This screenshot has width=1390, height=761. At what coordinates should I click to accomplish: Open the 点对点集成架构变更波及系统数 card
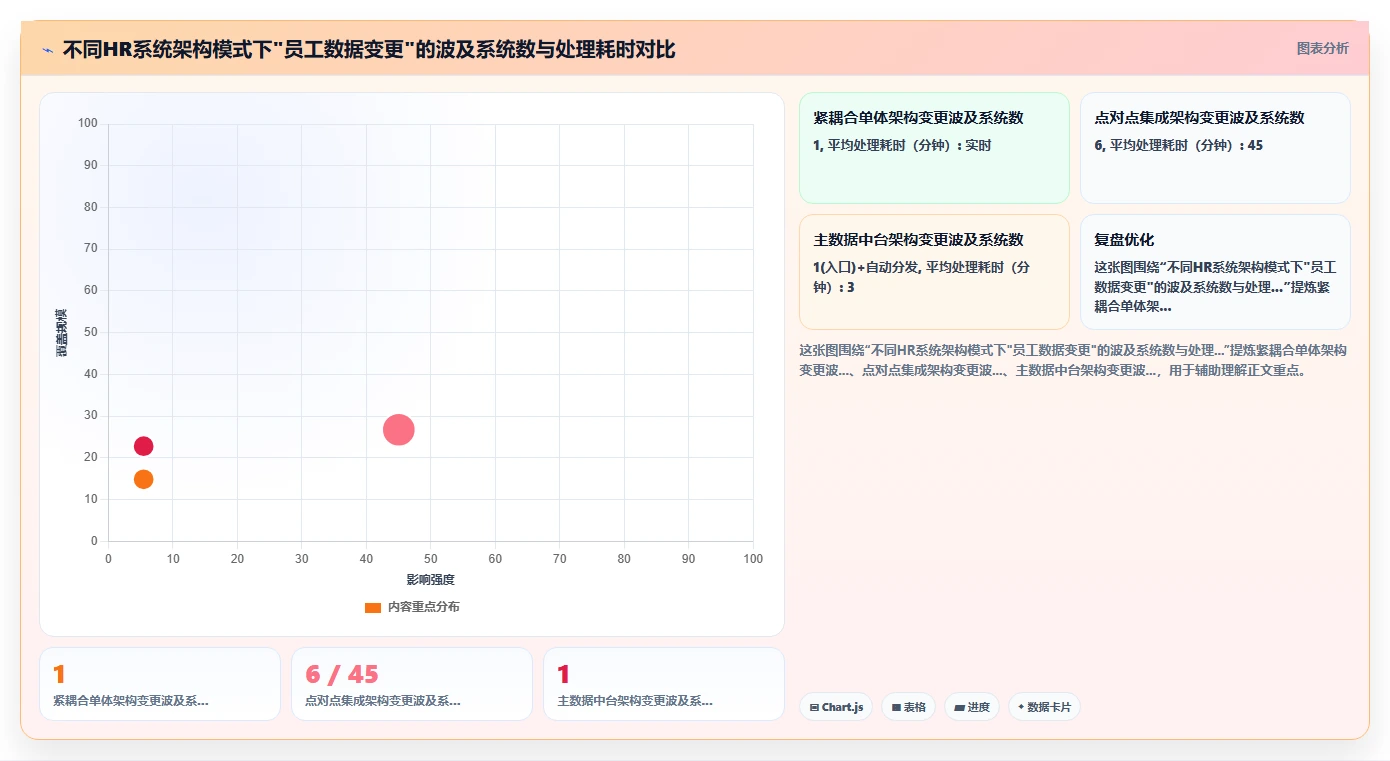click(x=1215, y=148)
